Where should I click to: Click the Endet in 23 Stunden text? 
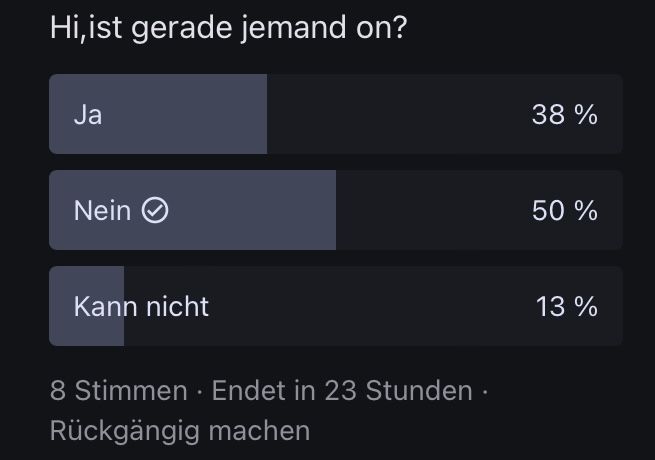[342, 390]
